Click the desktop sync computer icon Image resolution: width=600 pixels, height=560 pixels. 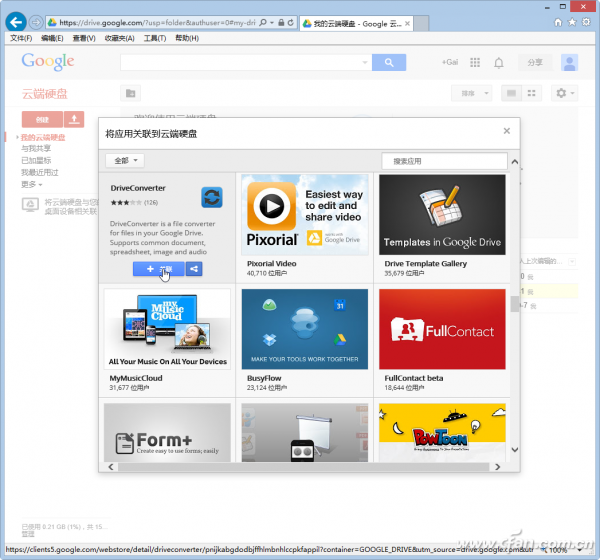click(30, 205)
